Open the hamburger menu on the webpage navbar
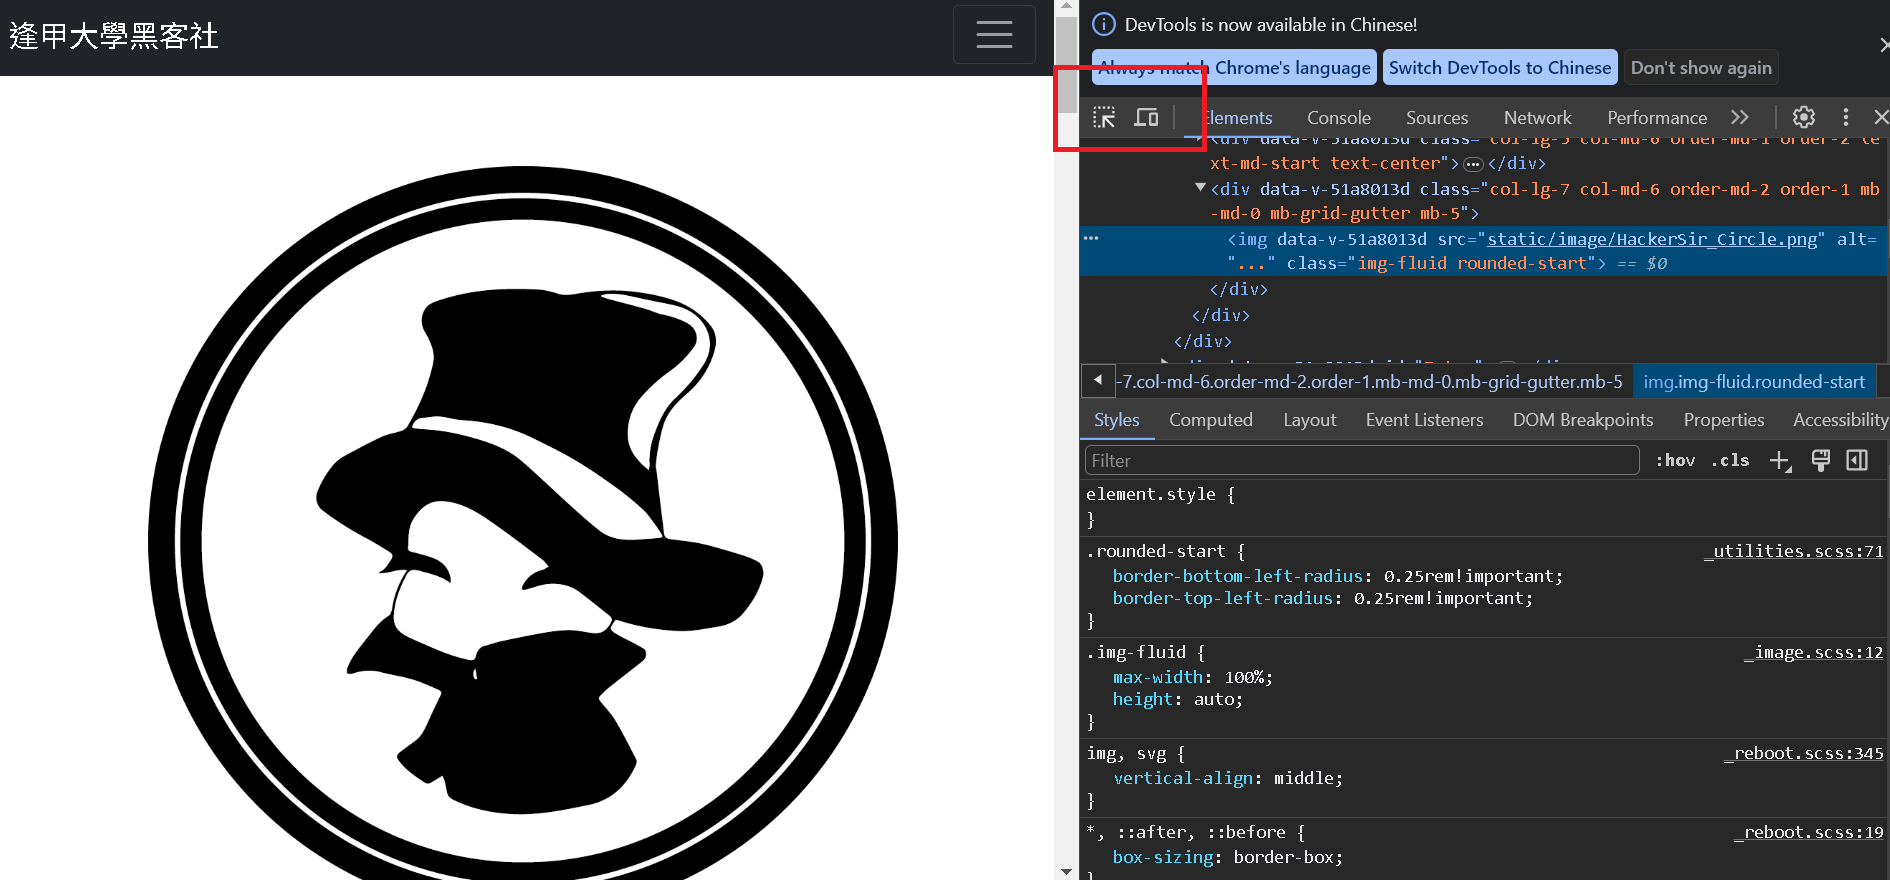Screen dimensions: 1890x880 (994, 35)
